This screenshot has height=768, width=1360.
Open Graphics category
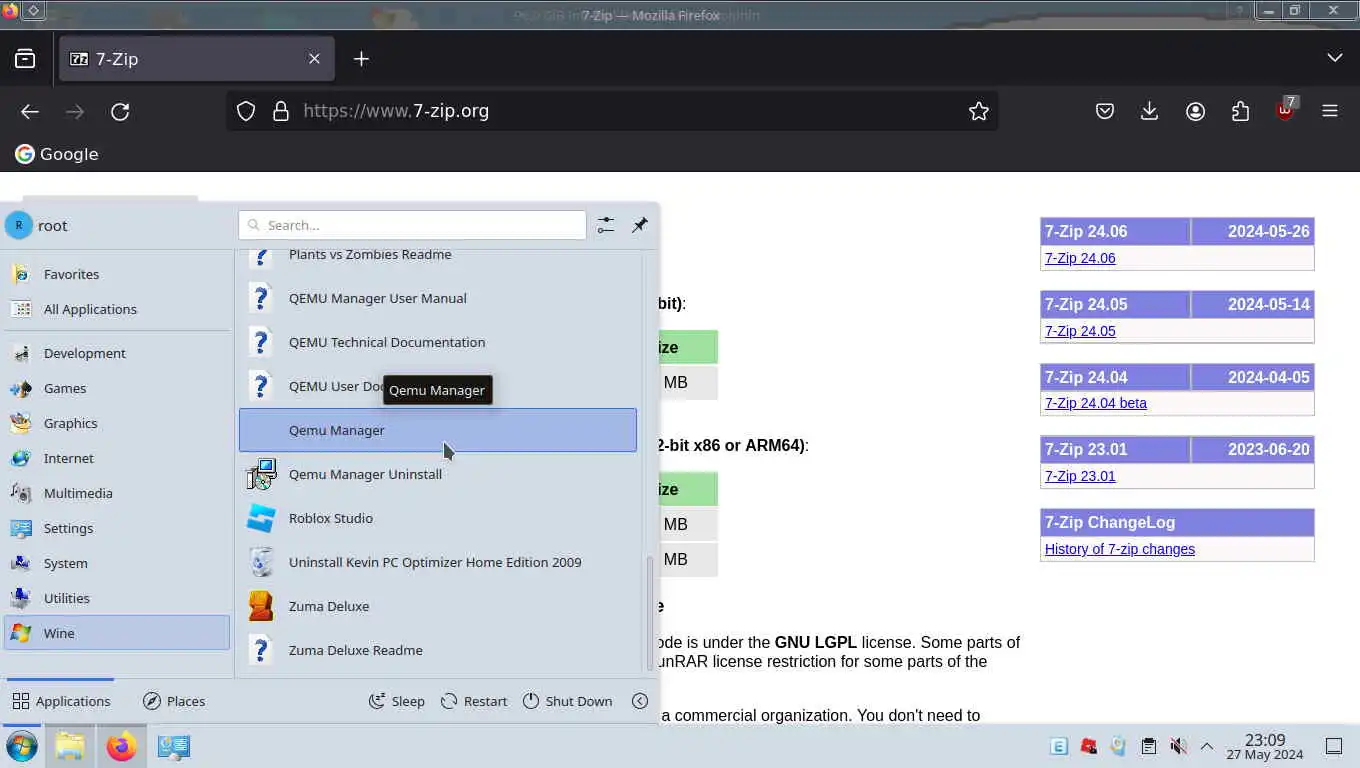click(117, 423)
